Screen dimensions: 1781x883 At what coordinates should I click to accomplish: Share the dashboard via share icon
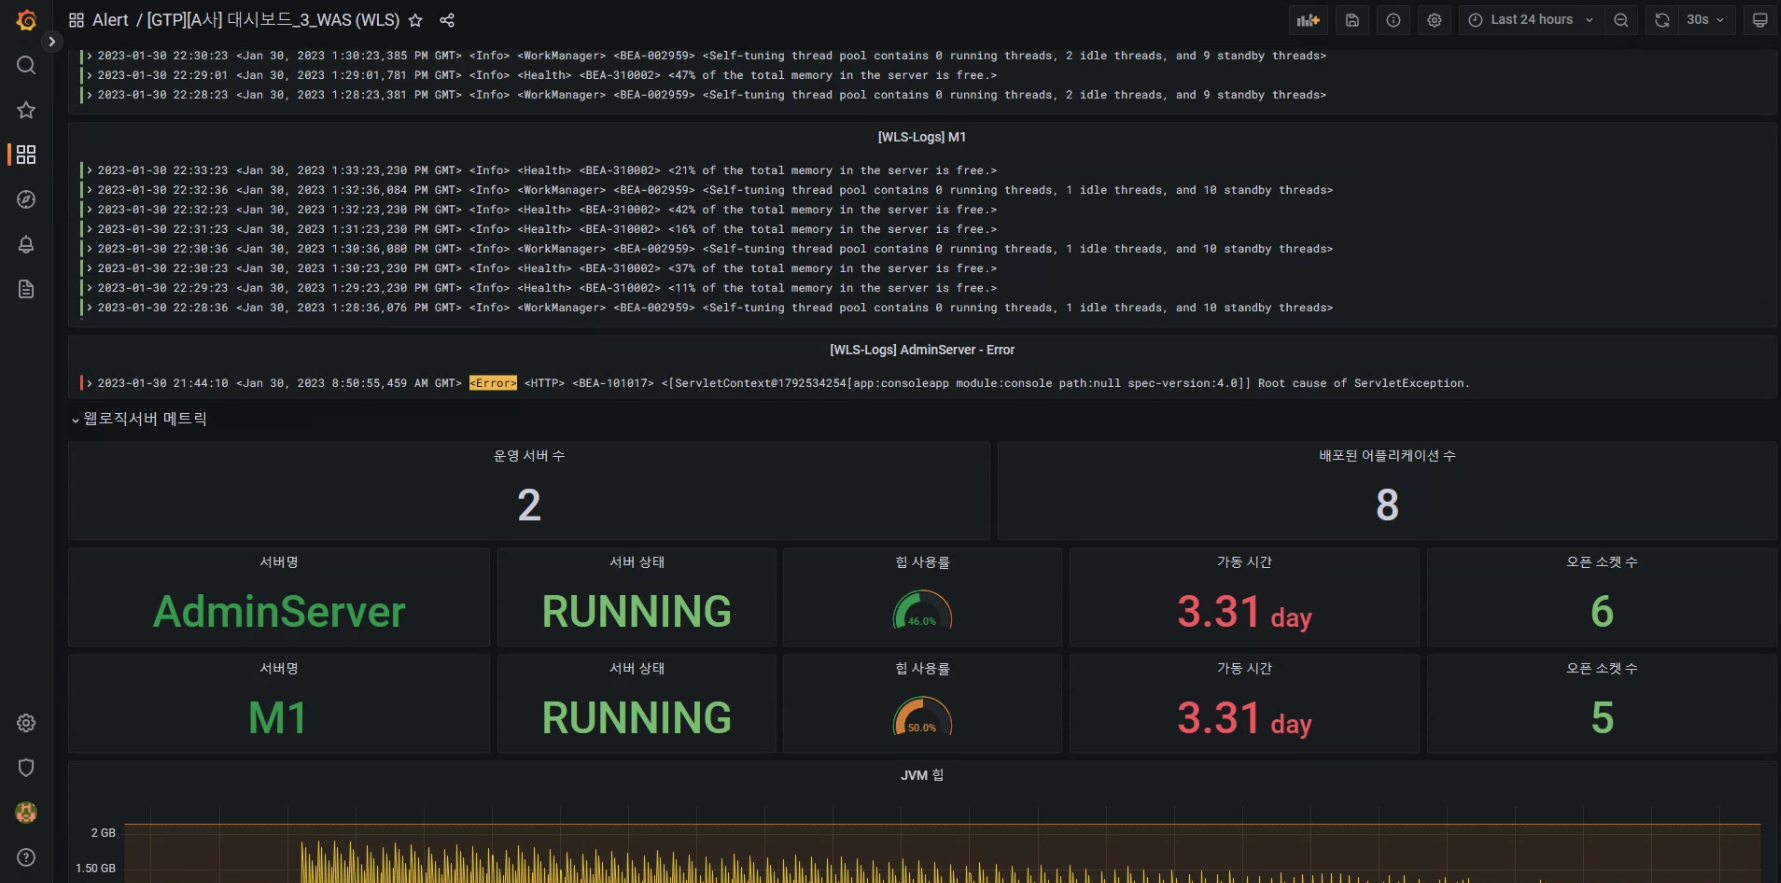[x=447, y=20]
